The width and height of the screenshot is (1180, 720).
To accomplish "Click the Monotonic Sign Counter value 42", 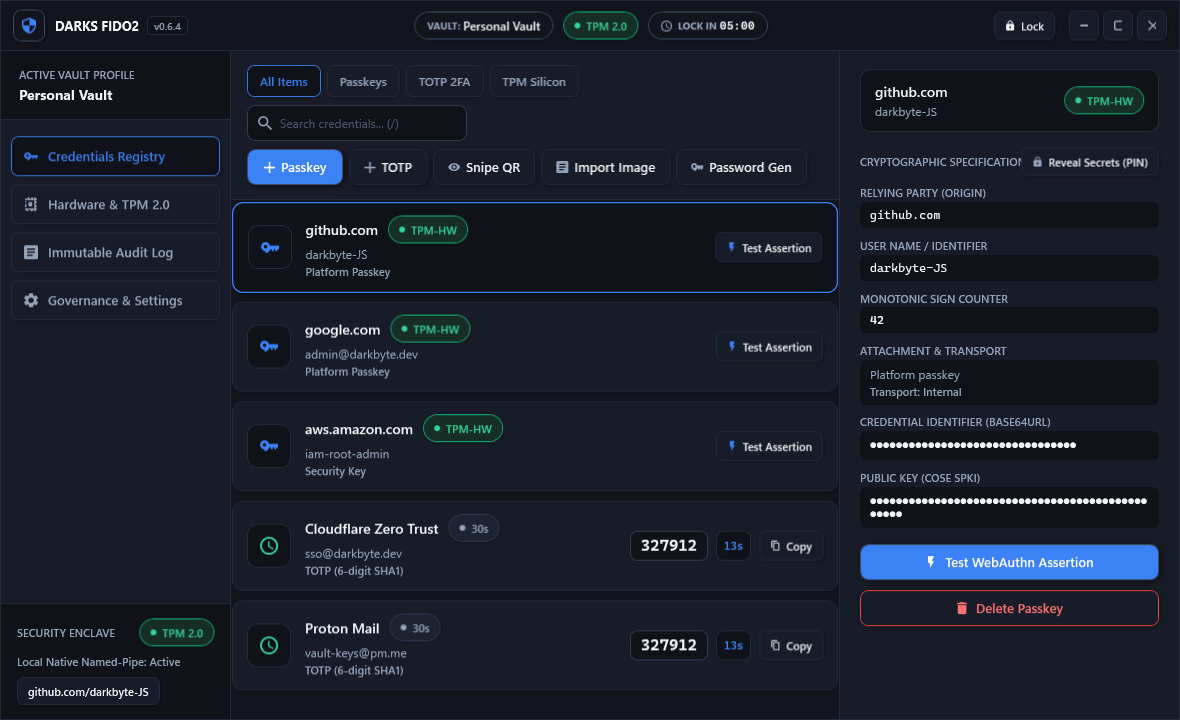I will click(x=1009, y=320).
